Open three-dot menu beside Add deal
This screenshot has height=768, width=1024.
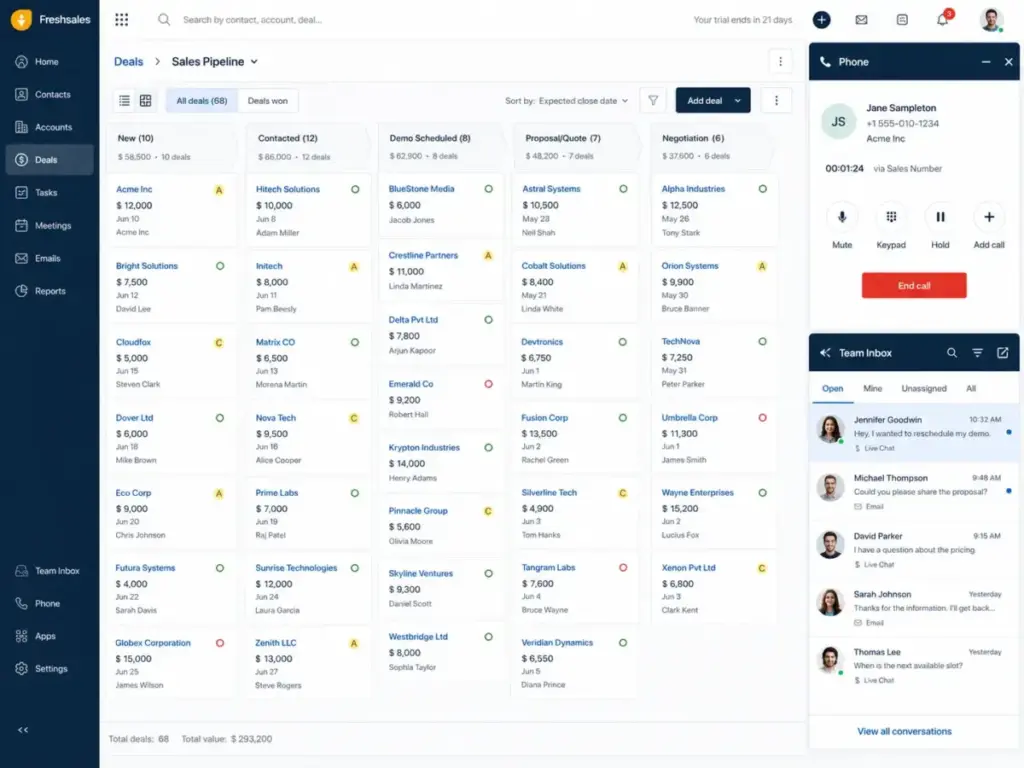coord(776,101)
